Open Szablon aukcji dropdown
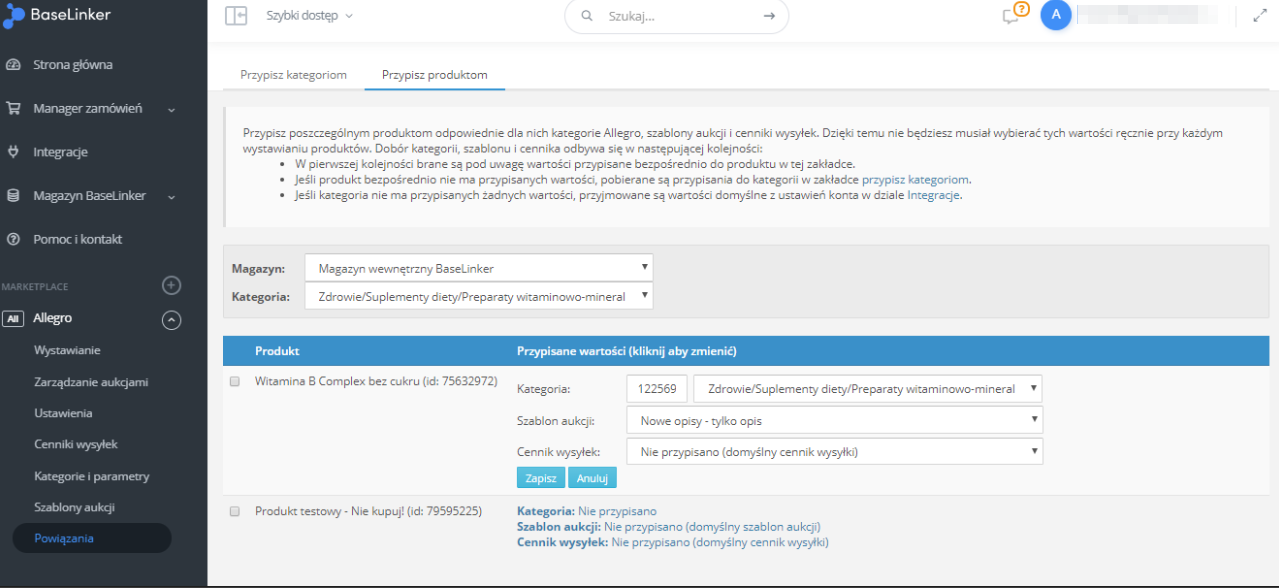 coord(834,420)
